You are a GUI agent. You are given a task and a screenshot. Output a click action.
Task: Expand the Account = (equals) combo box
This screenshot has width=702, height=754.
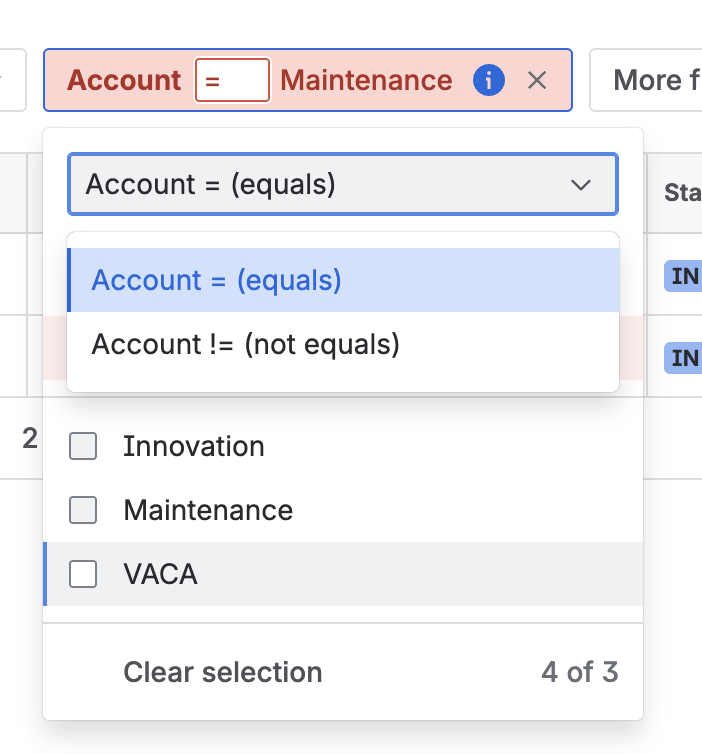point(343,184)
